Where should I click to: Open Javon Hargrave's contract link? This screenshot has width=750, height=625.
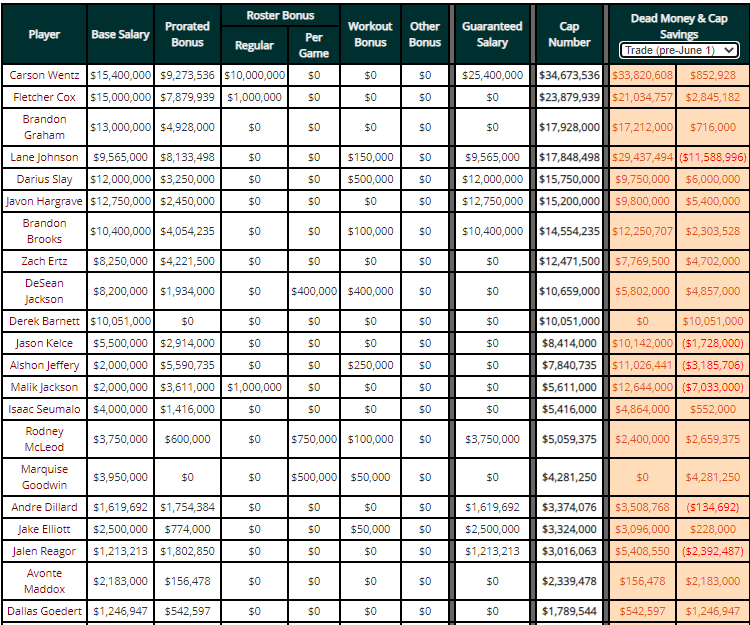(44, 200)
